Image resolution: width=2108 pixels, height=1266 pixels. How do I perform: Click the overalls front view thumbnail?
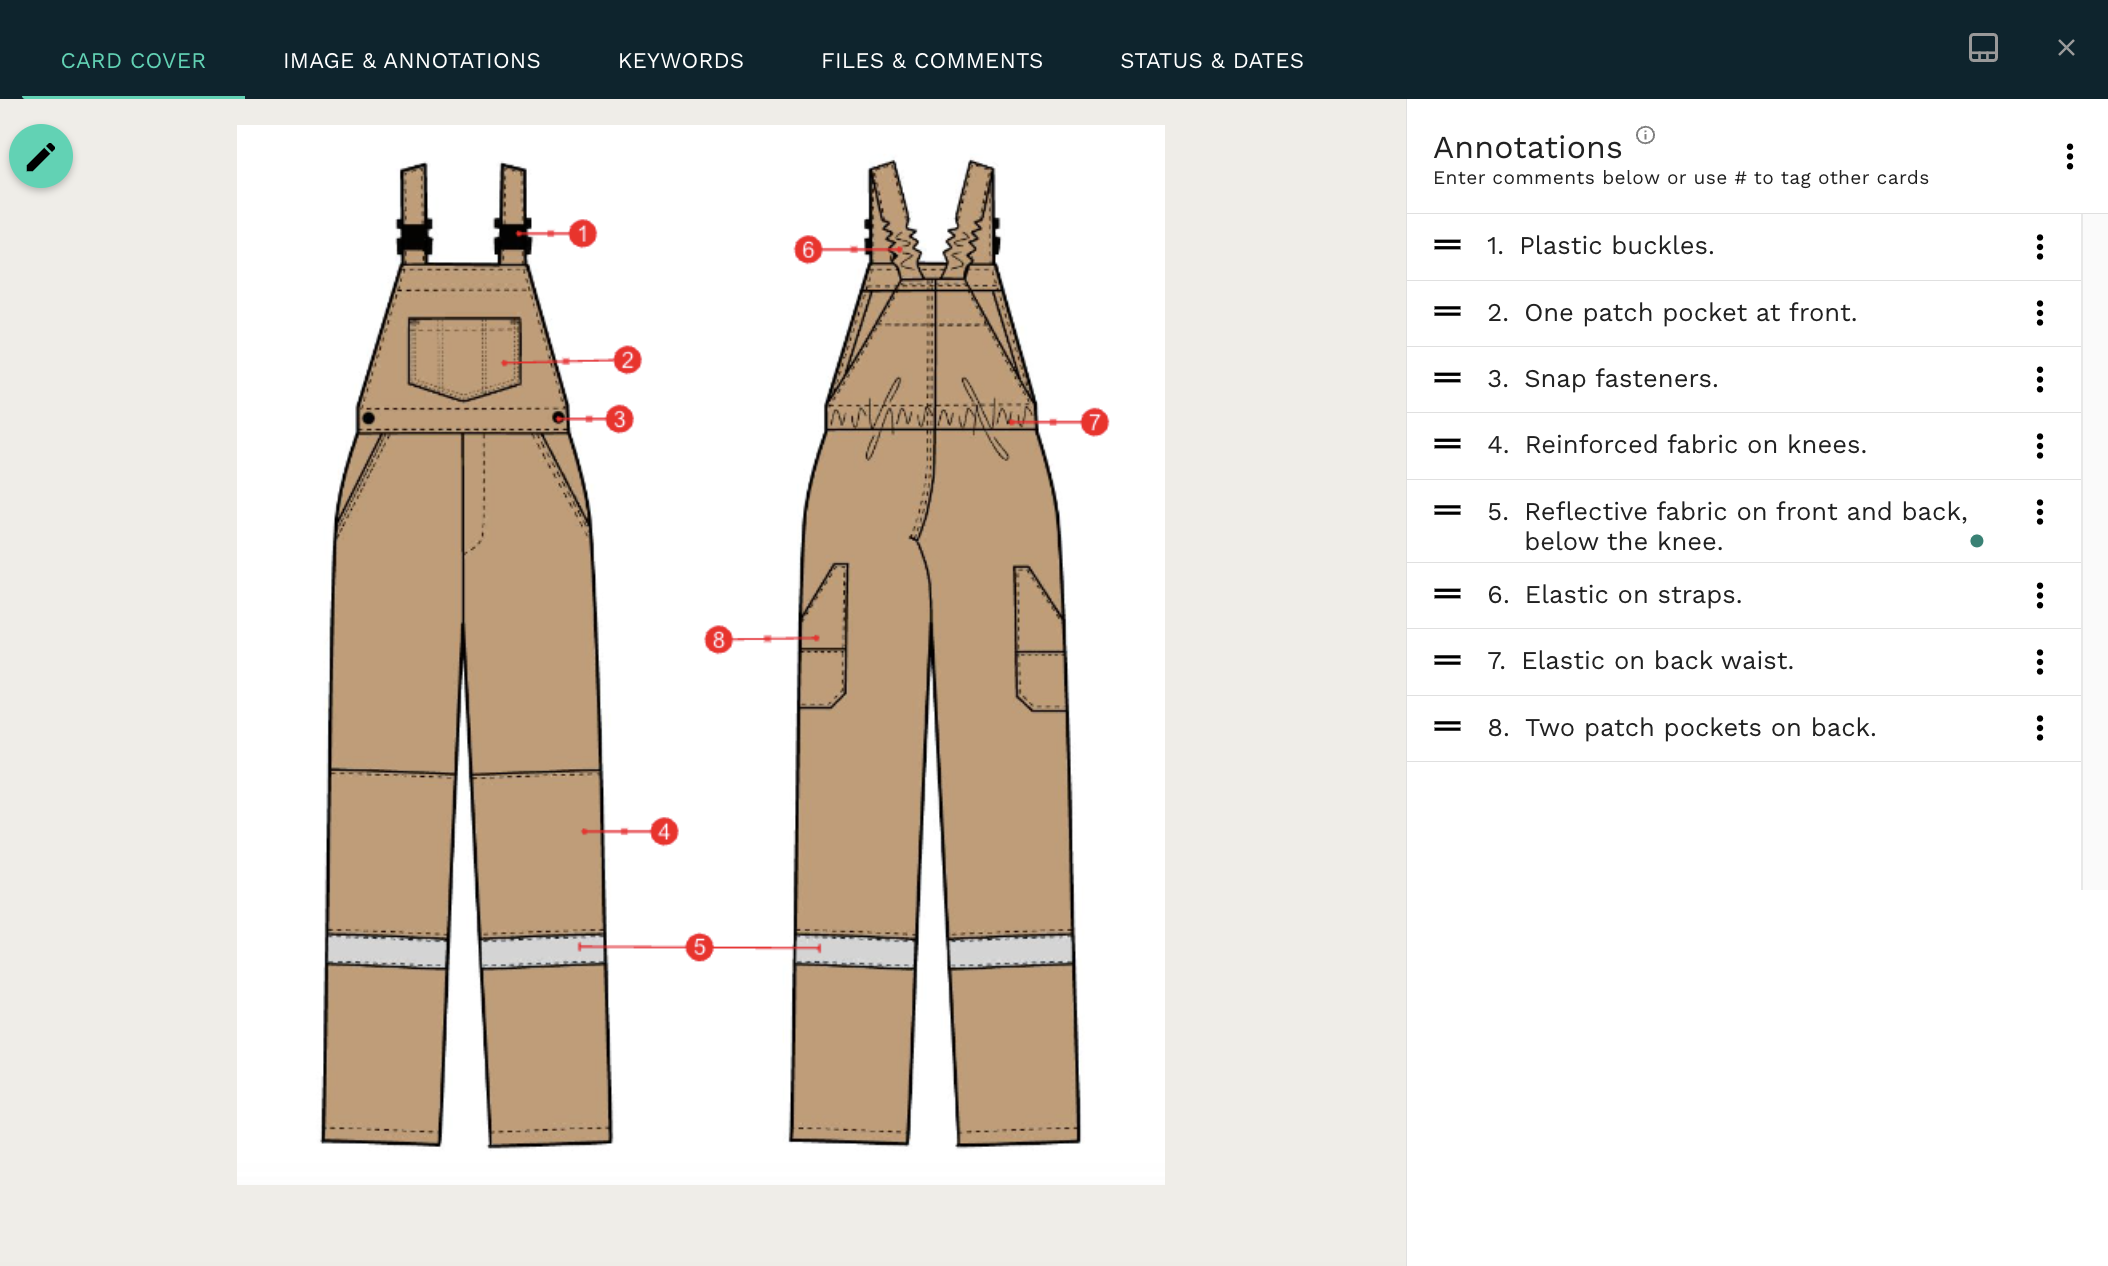click(x=452, y=647)
